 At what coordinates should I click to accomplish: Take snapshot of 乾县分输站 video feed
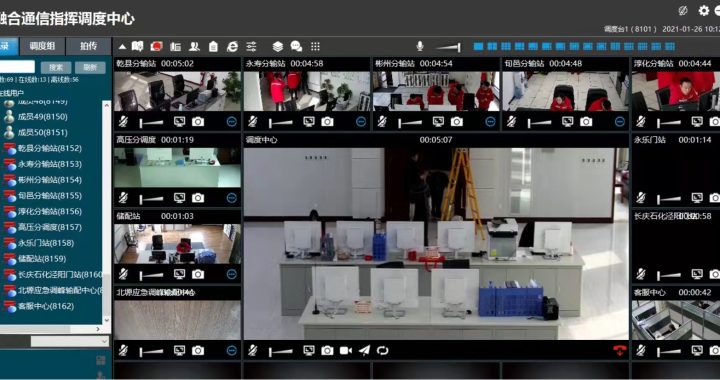pyautogui.click(x=198, y=122)
